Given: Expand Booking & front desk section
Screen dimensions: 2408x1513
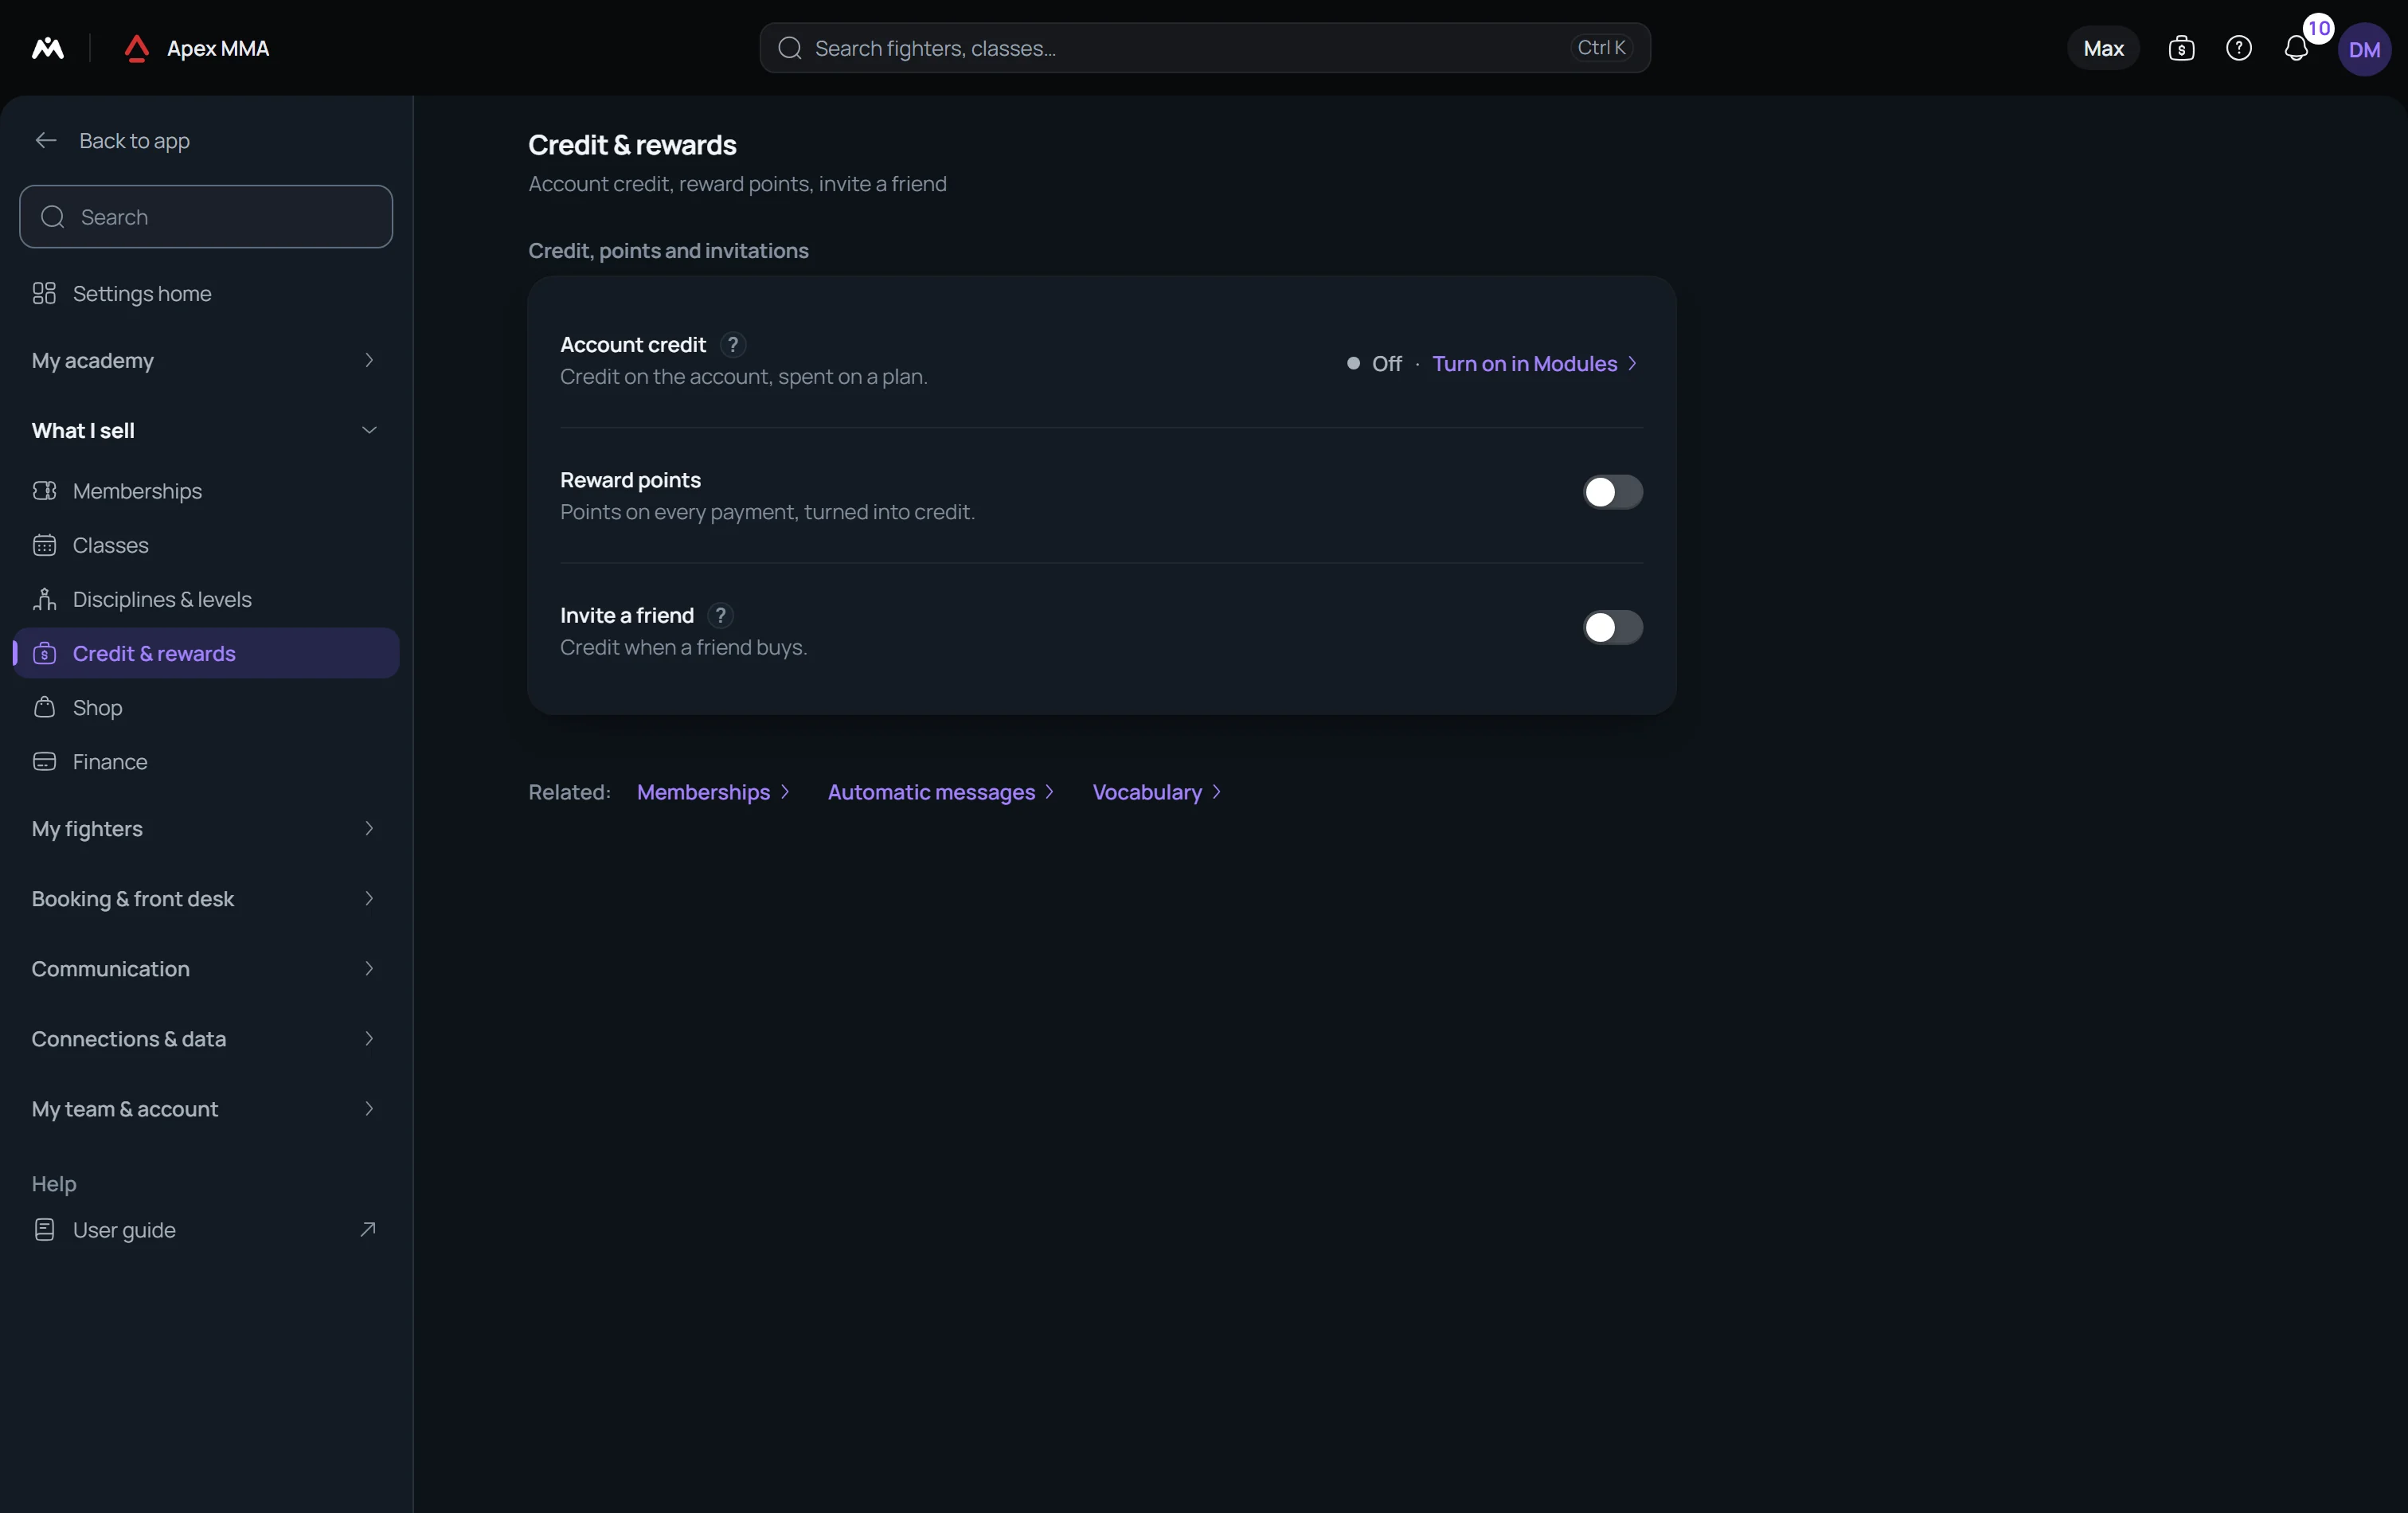Looking at the screenshot, I should click(x=206, y=898).
